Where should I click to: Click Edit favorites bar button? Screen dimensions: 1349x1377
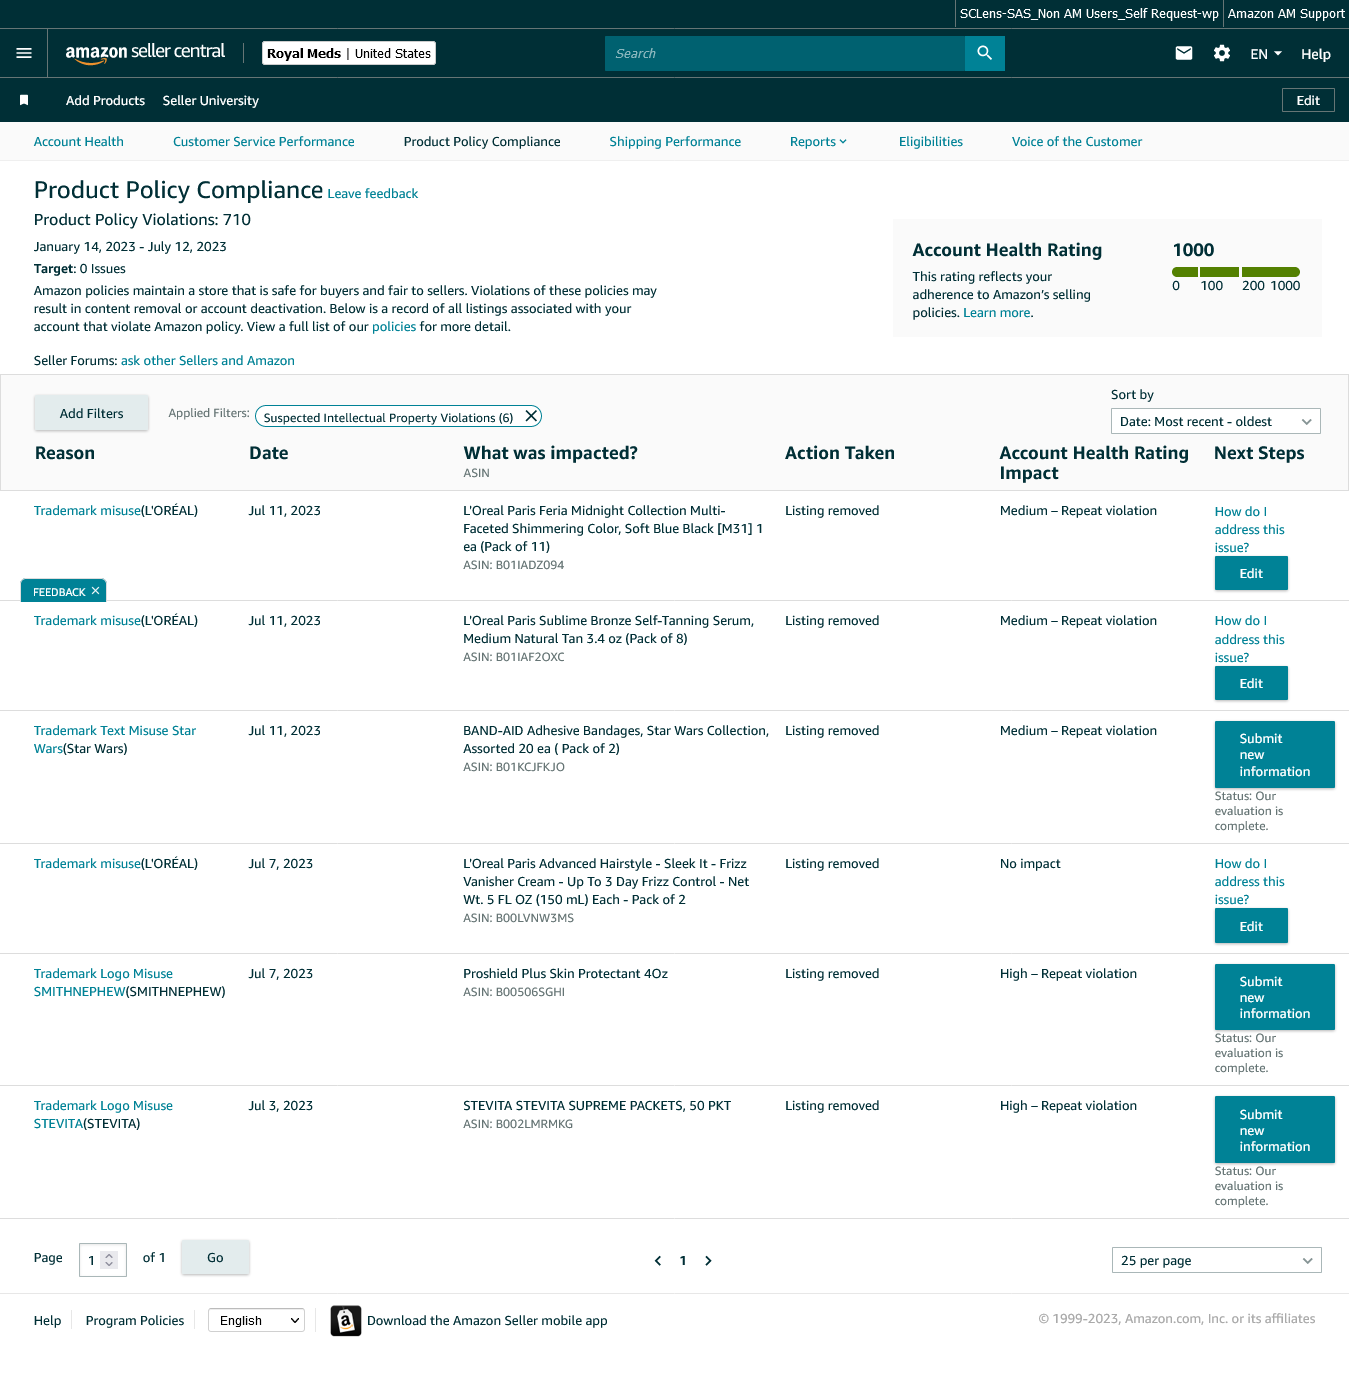[x=1308, y=100]
